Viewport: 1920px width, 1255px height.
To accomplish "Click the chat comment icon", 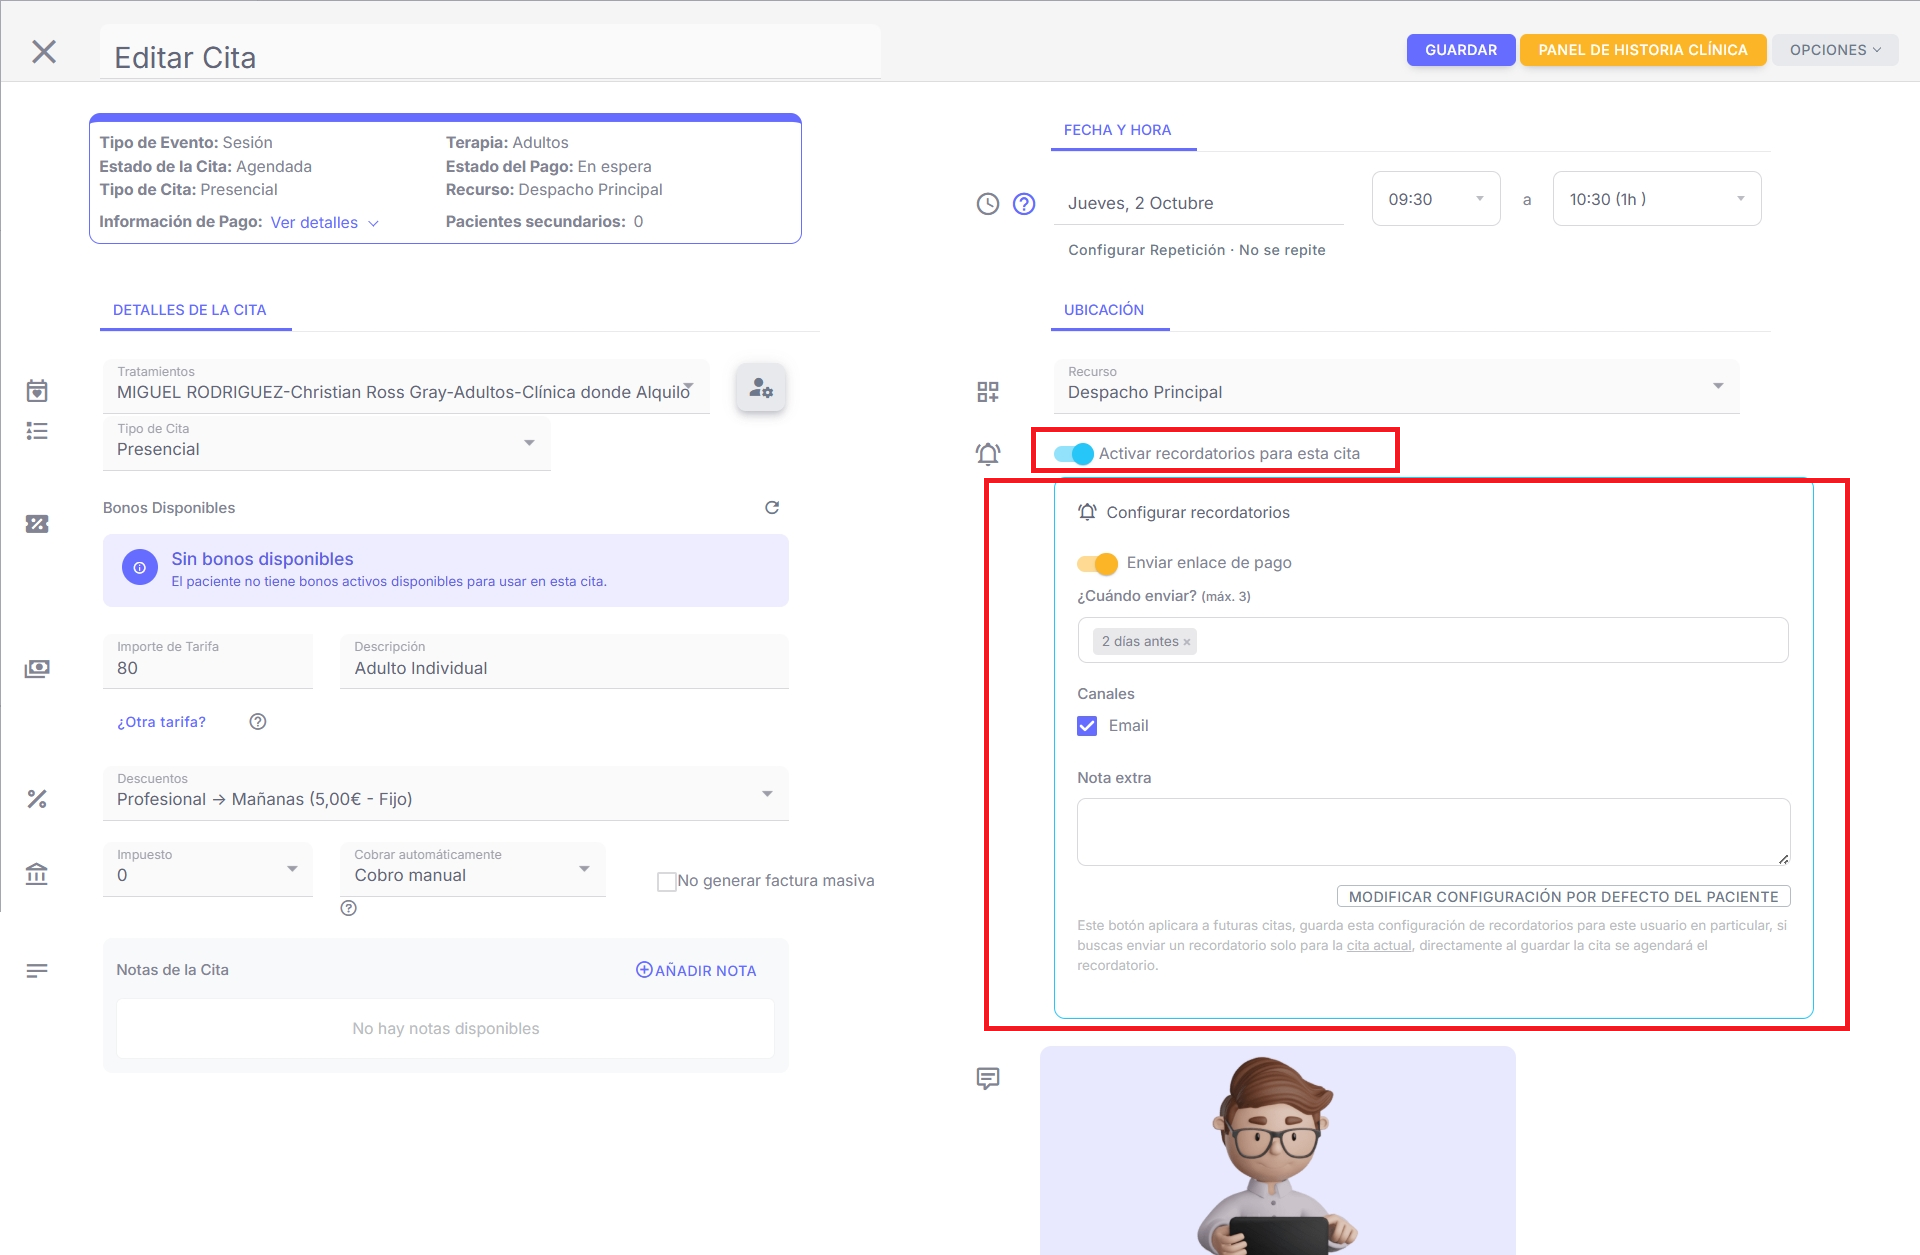I will tap(988, 1078).
